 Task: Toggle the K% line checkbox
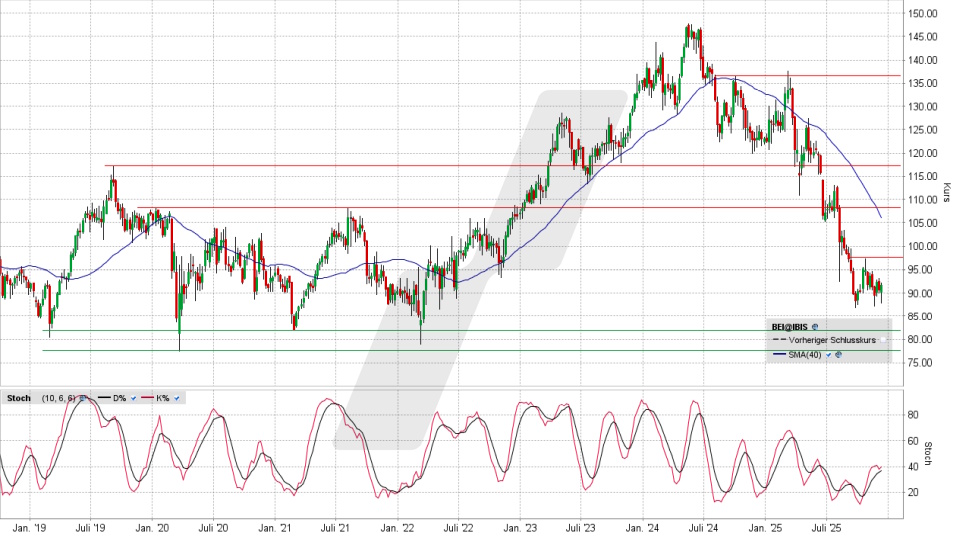click(x=178, y=398)
